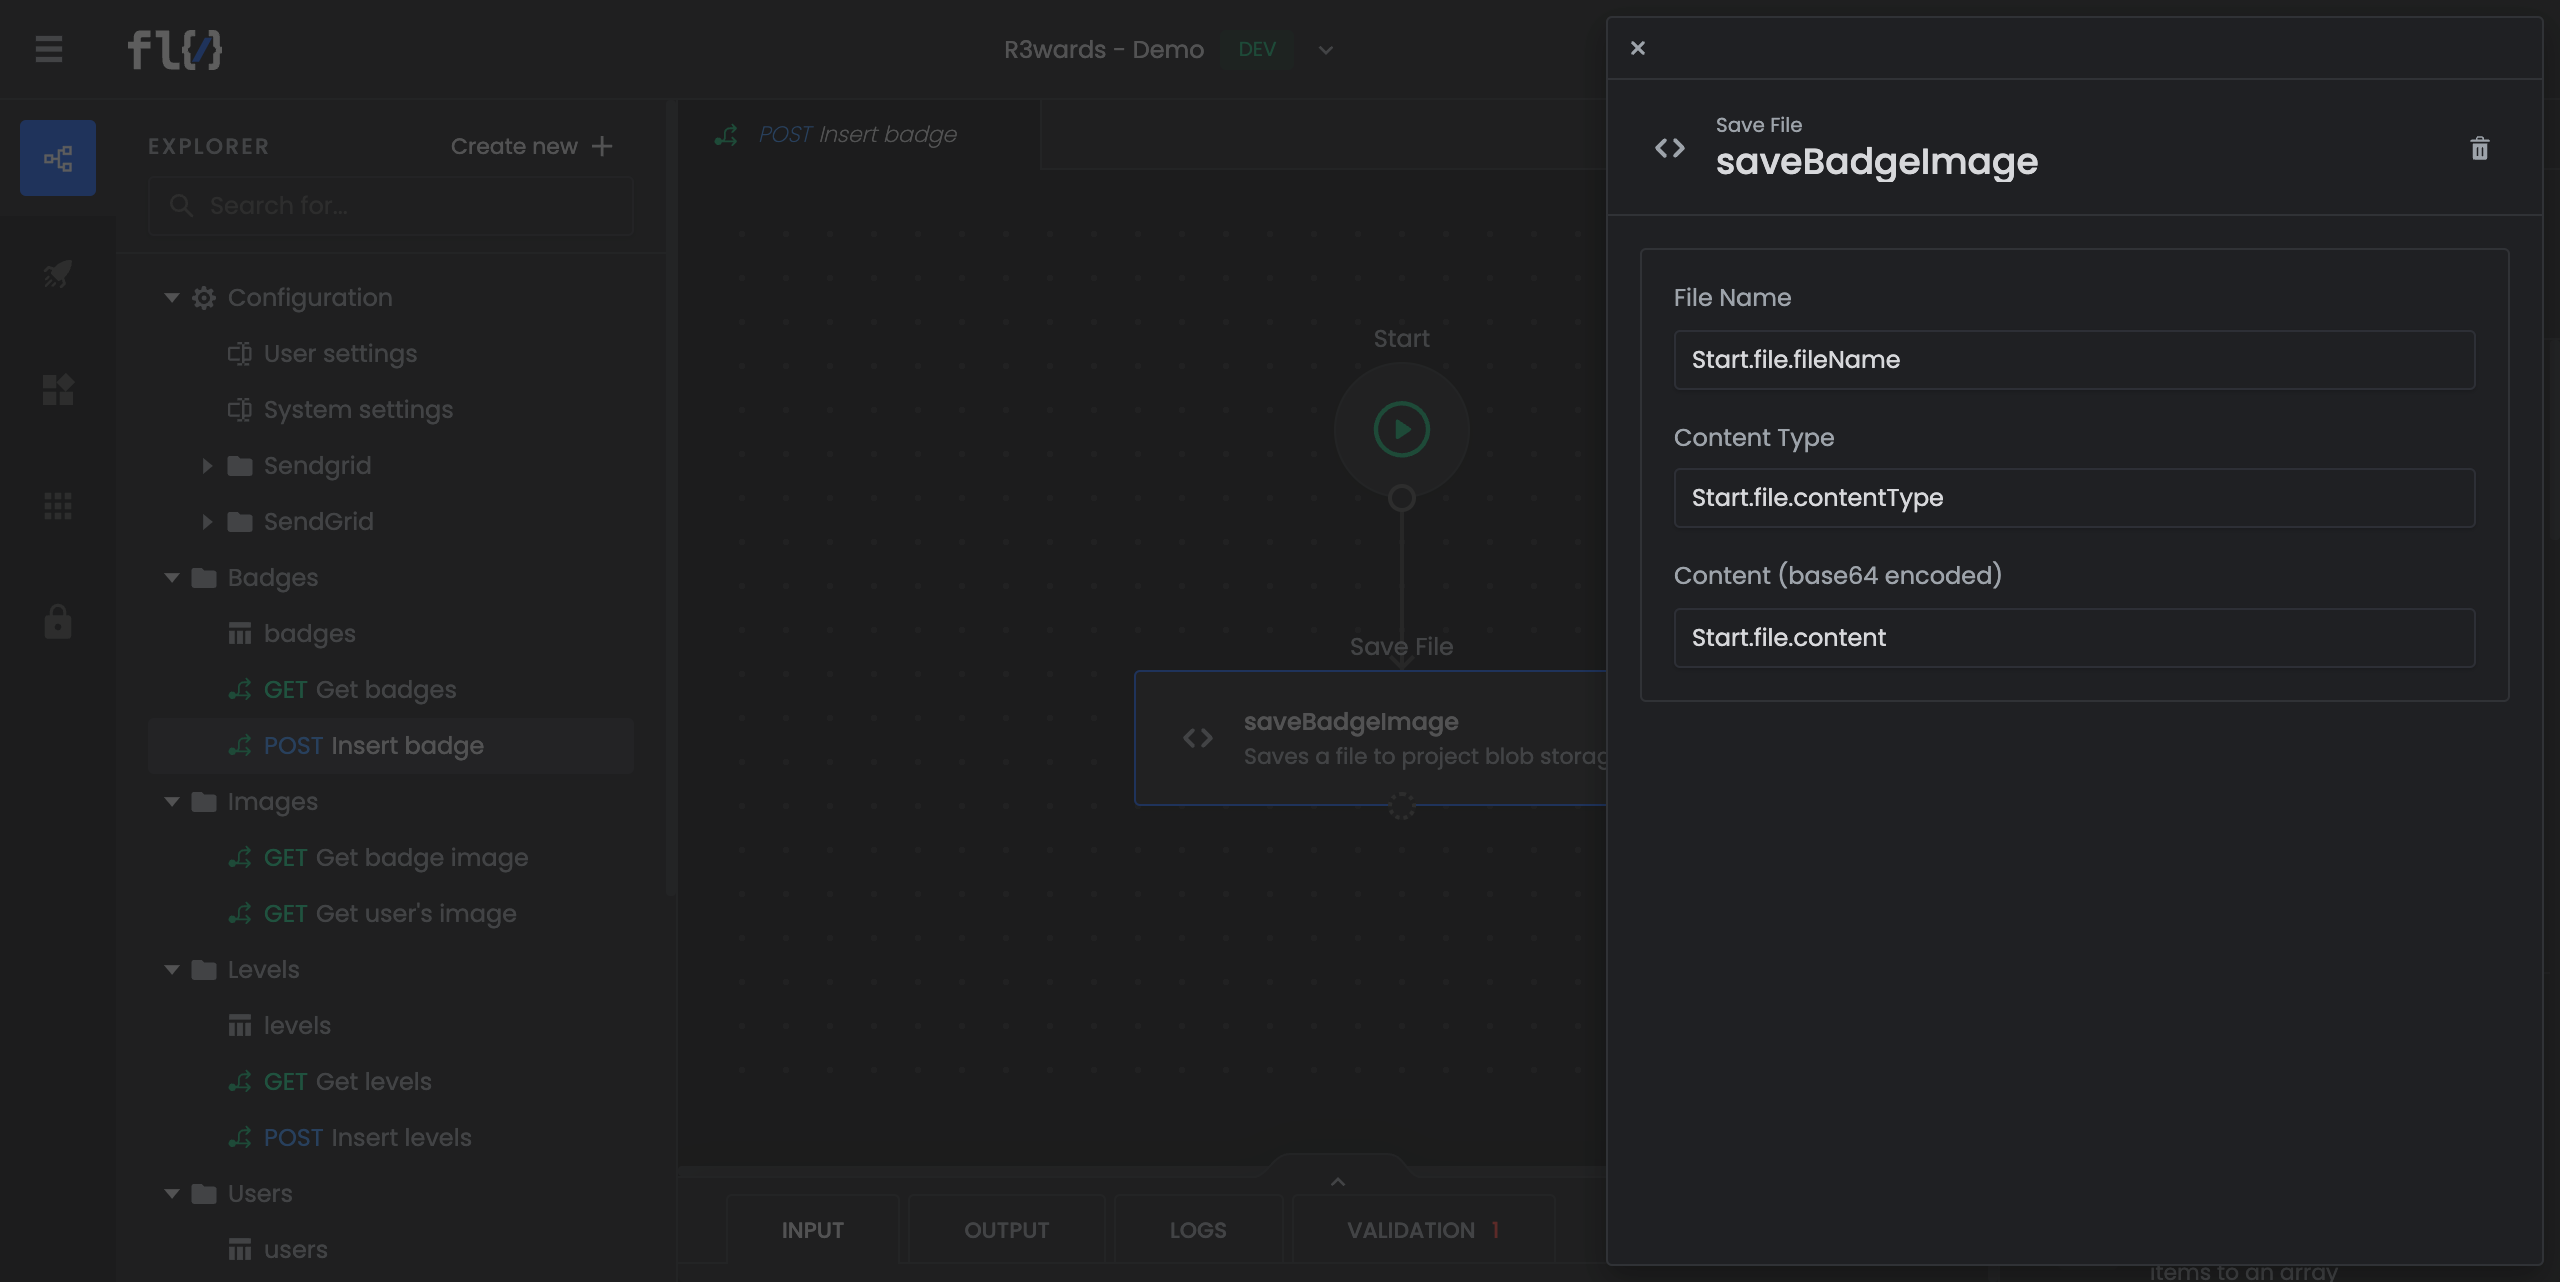This screenshot has width=2560, height=1282.
Task: Click the Configuration gear icon
Action: click(204, 298)
